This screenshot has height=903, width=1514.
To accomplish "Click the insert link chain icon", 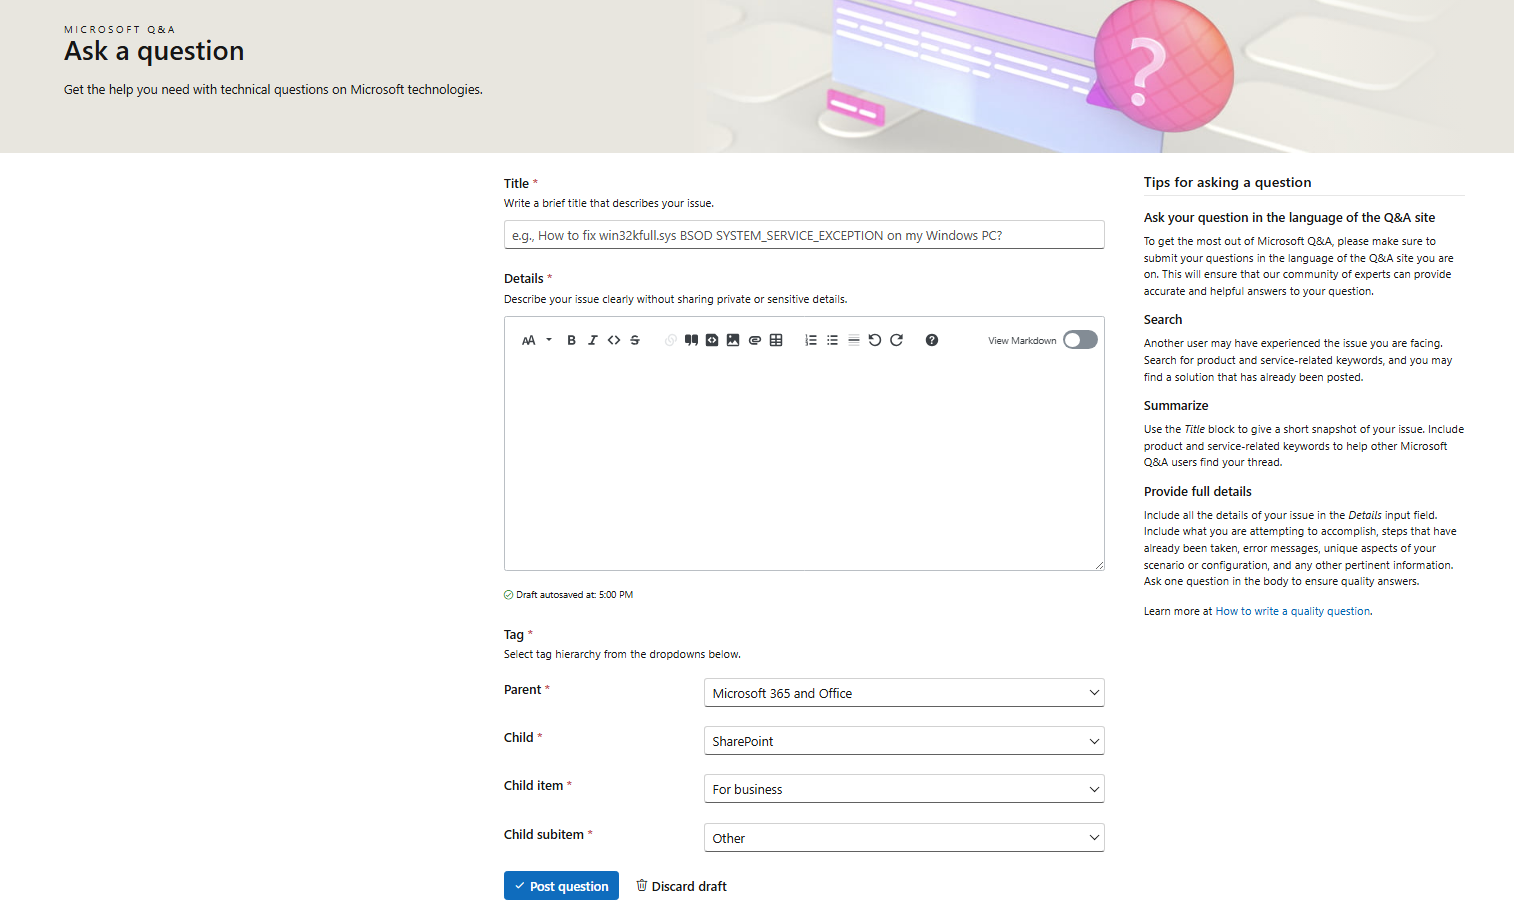I will coord(670,340).
